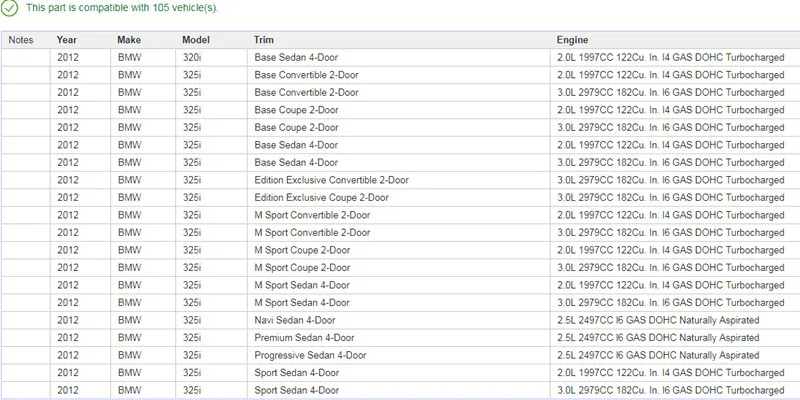Select the 320i Base Sedan 4-Door row

[400, 58]
